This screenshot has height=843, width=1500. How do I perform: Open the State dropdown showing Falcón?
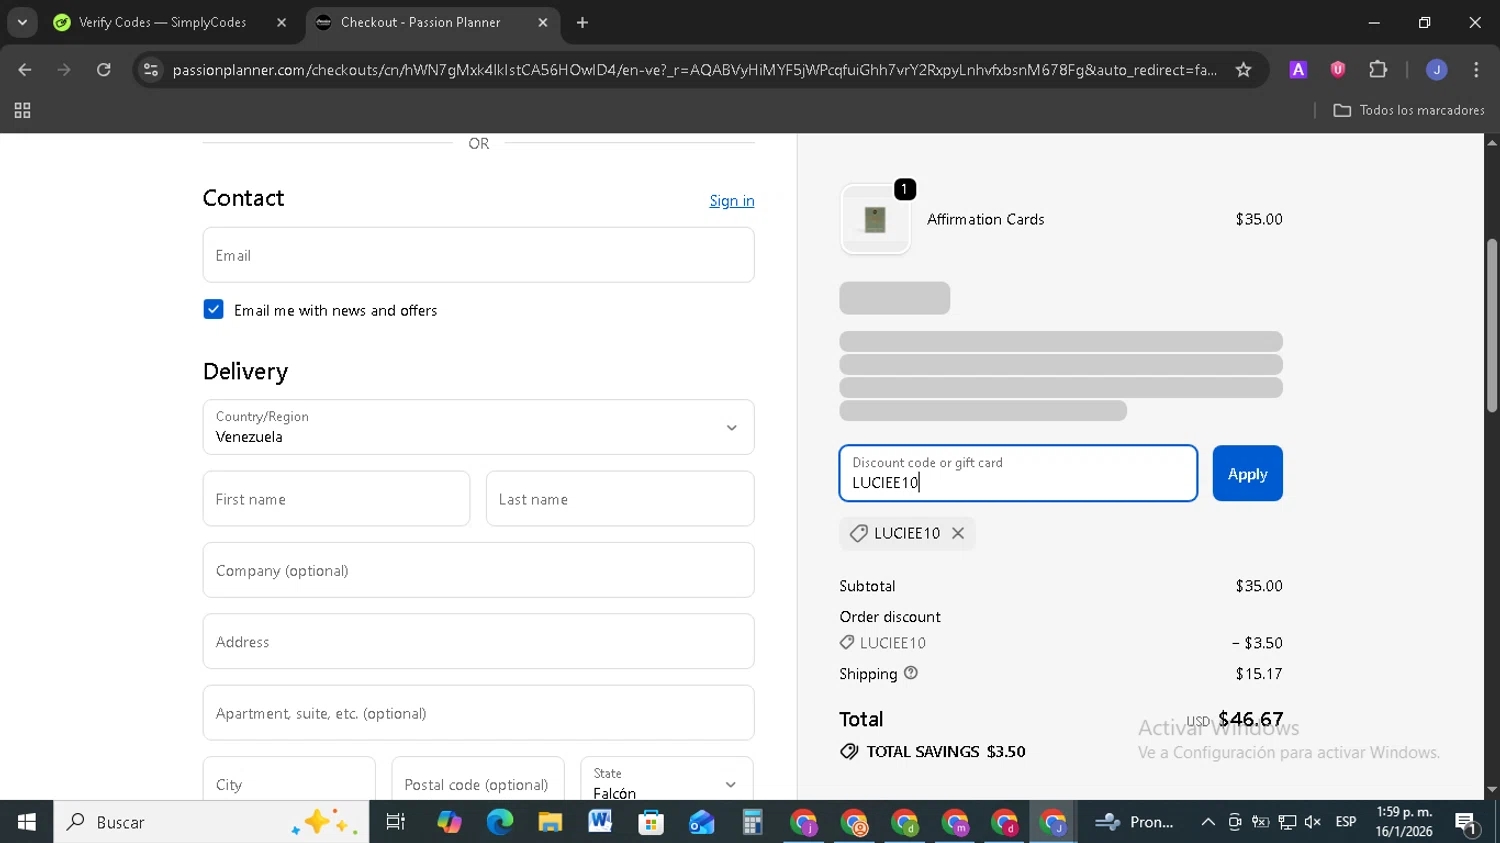[x=666, y=780]
